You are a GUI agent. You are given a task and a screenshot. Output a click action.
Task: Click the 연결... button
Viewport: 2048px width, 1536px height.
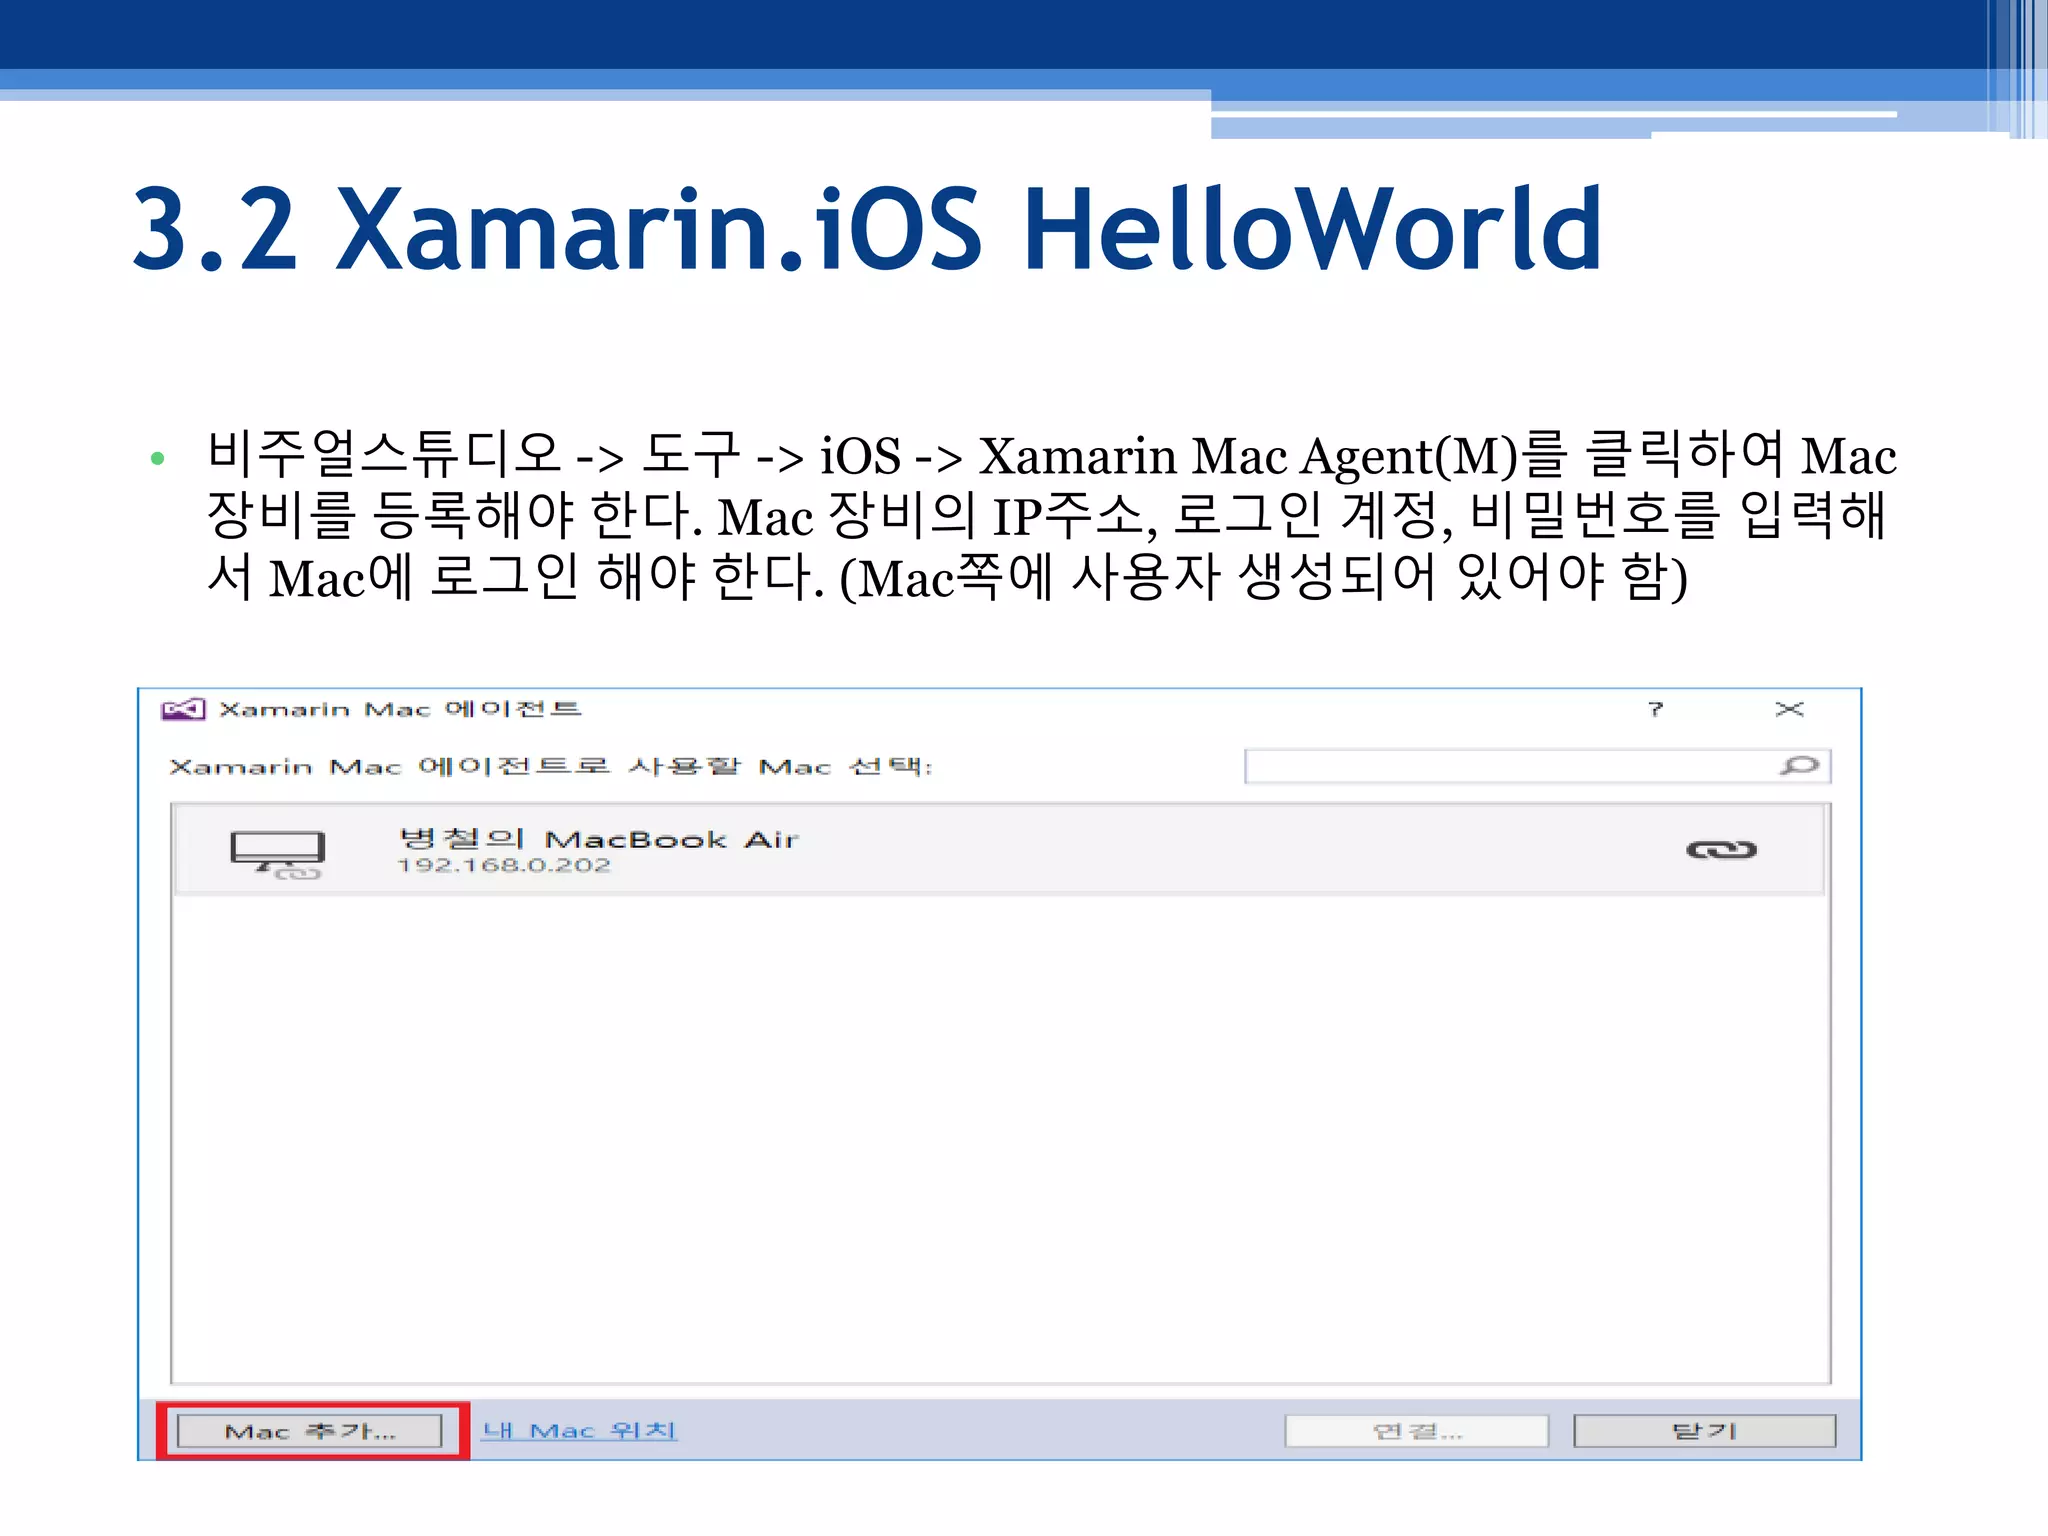(x=1416, y=1431)
